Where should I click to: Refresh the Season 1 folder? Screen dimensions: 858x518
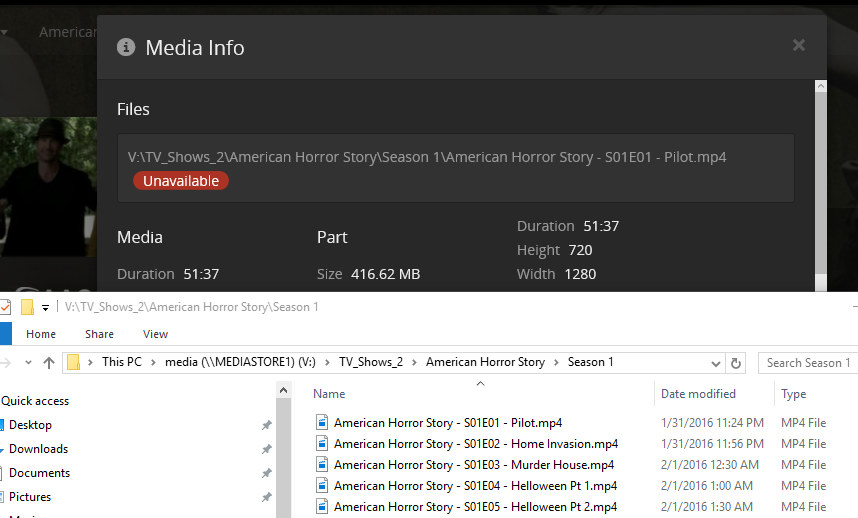click(x=736, y=363)
